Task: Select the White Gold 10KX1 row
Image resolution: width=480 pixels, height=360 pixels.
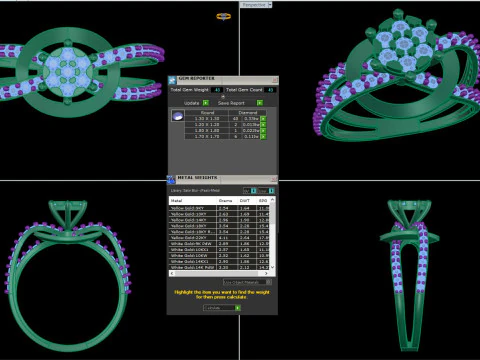Action: click(220, 250)
